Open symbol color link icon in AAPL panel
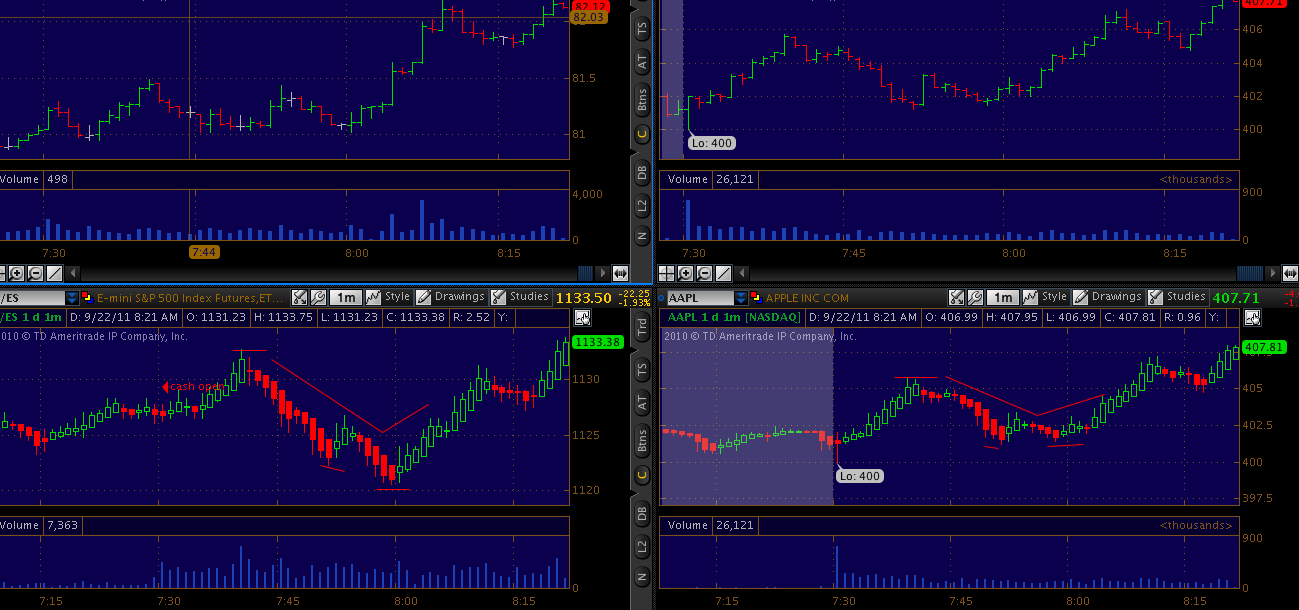Screen dimensions: 1299x610 (755, 297)
